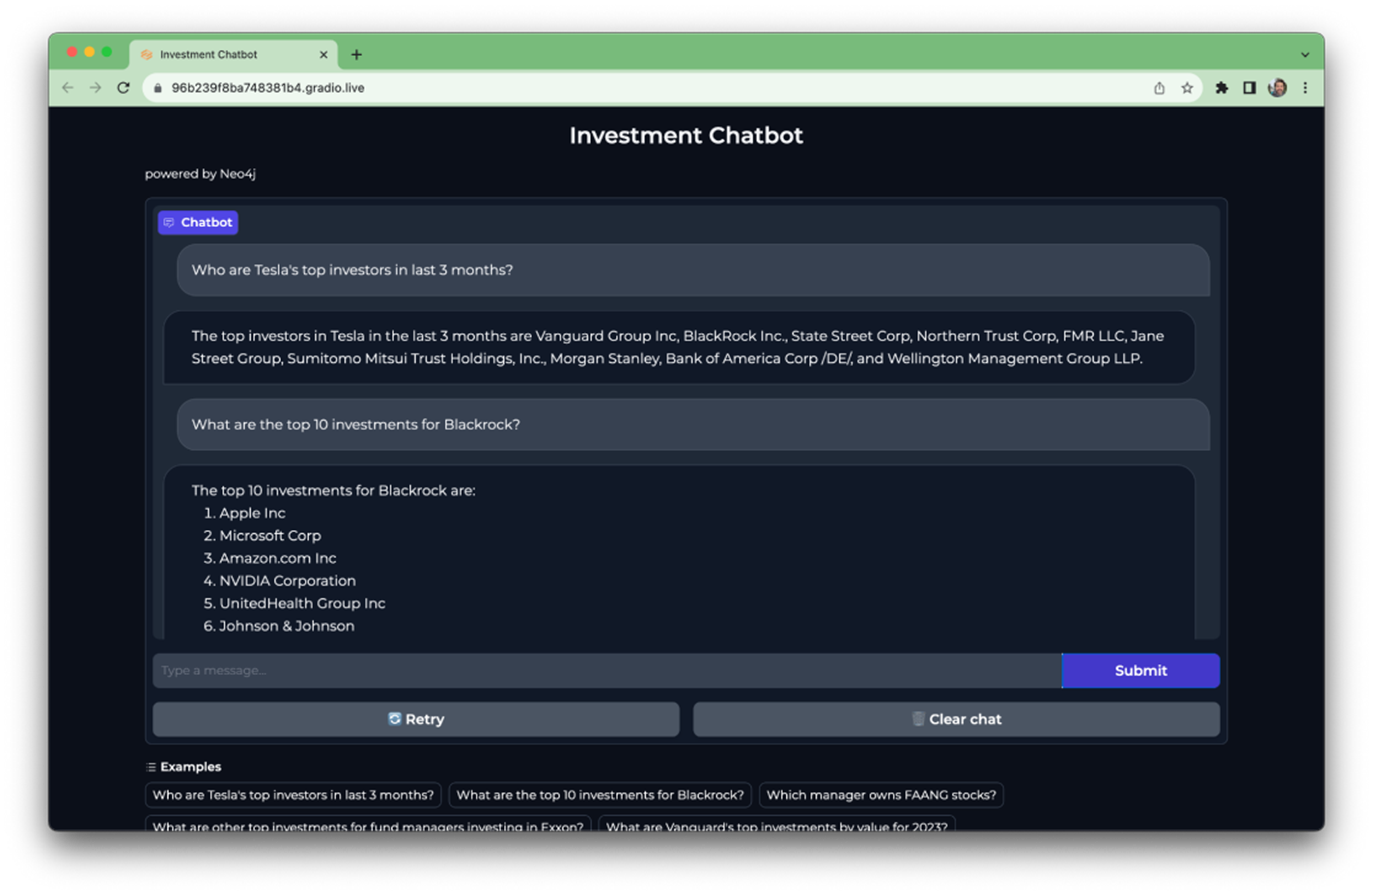Viewport: 1373px width, 896px height.
Task: Choose example 'Which manager owns FAANG stocks?'
Action: pos(881,795)
